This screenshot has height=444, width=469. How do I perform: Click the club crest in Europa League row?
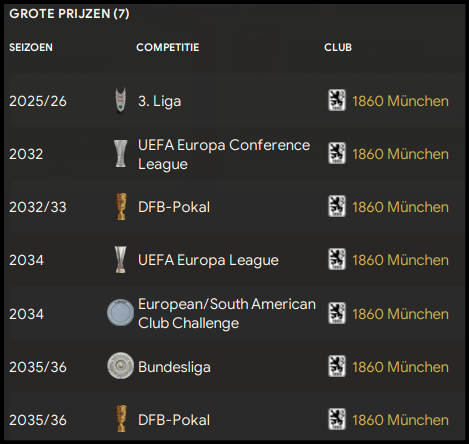coord(337,259)
